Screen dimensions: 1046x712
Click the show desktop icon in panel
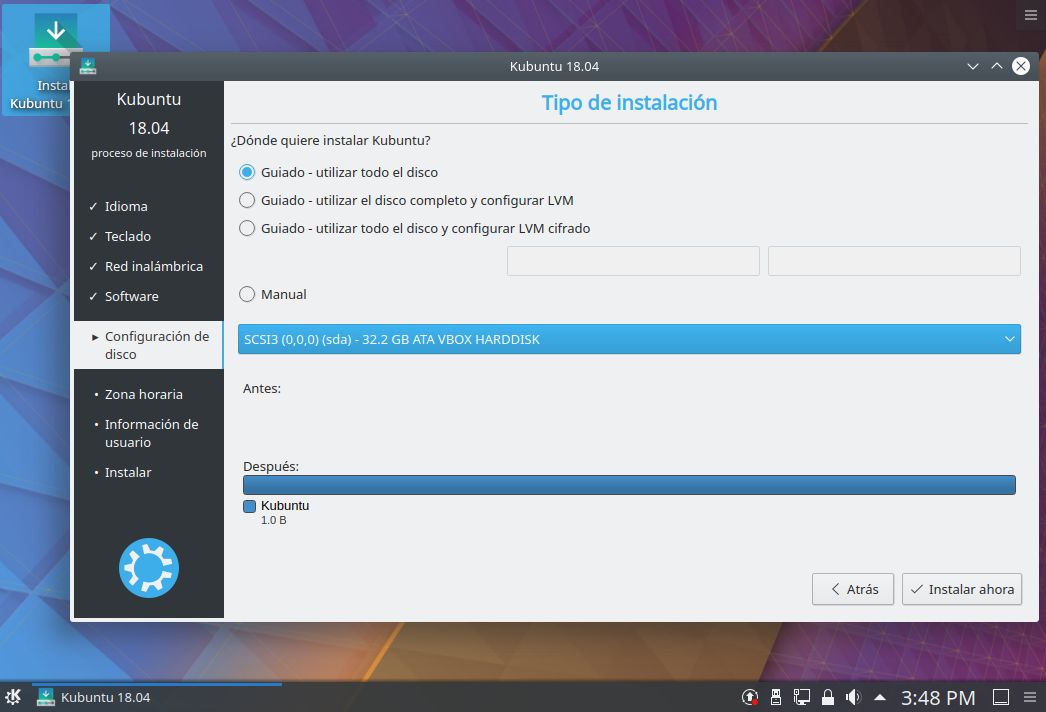[x=1001, y=697]
